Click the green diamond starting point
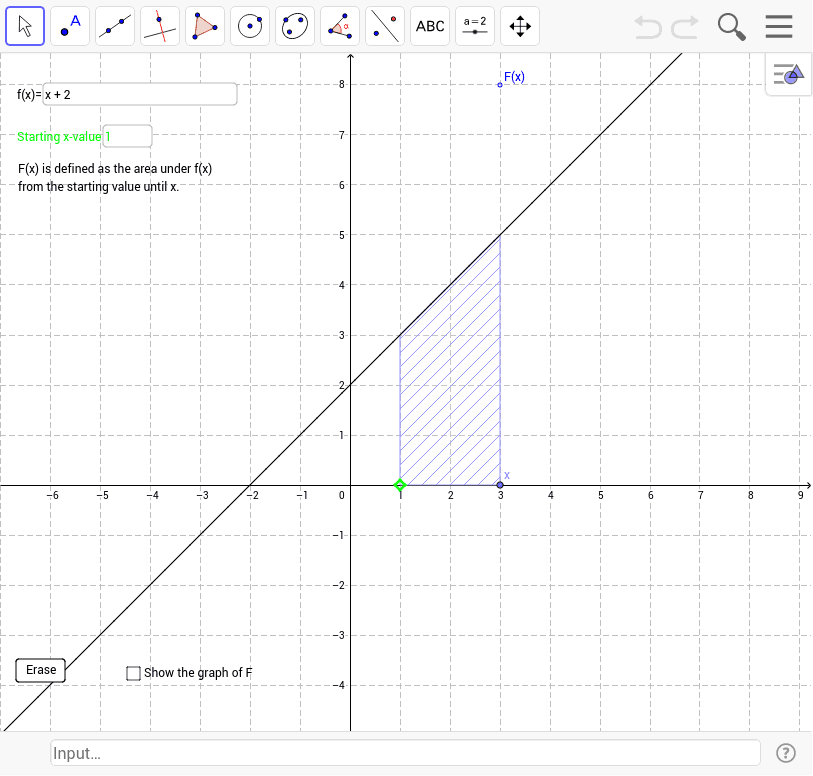813x776 pixels. pyautogui.click(x=400, y=485)
